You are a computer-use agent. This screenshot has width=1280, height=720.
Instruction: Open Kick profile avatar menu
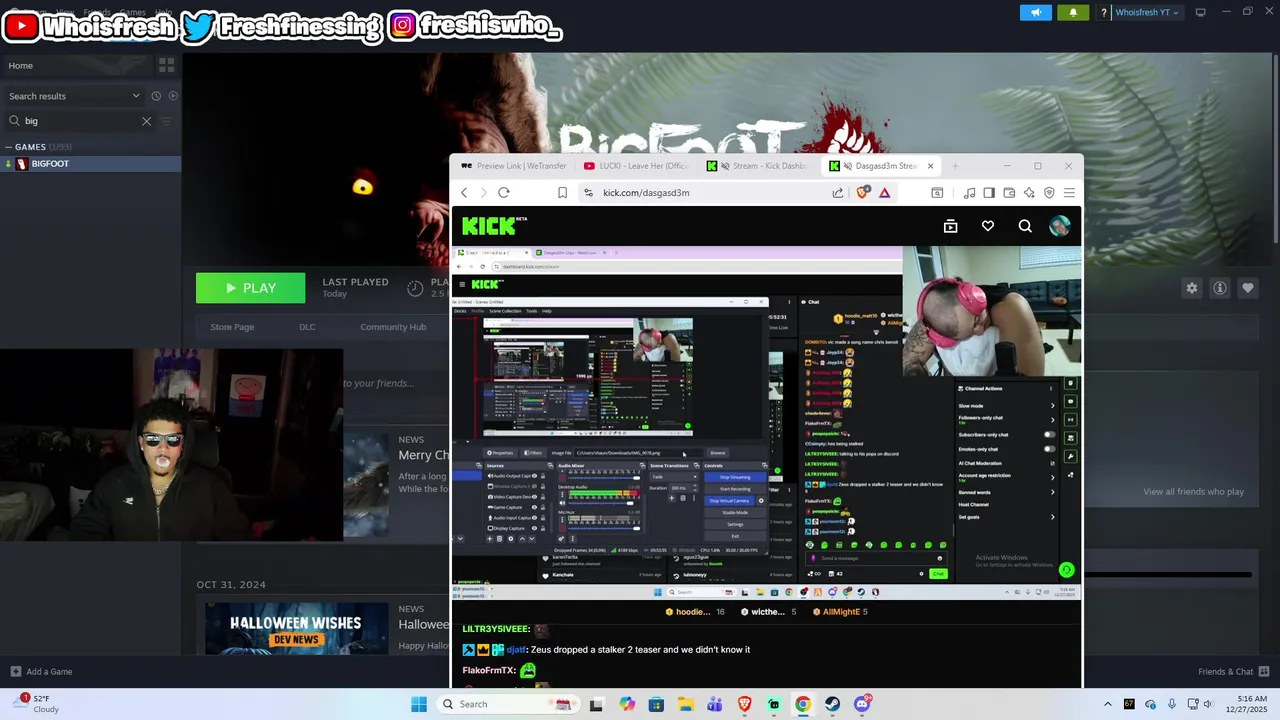click(1060, 227)
